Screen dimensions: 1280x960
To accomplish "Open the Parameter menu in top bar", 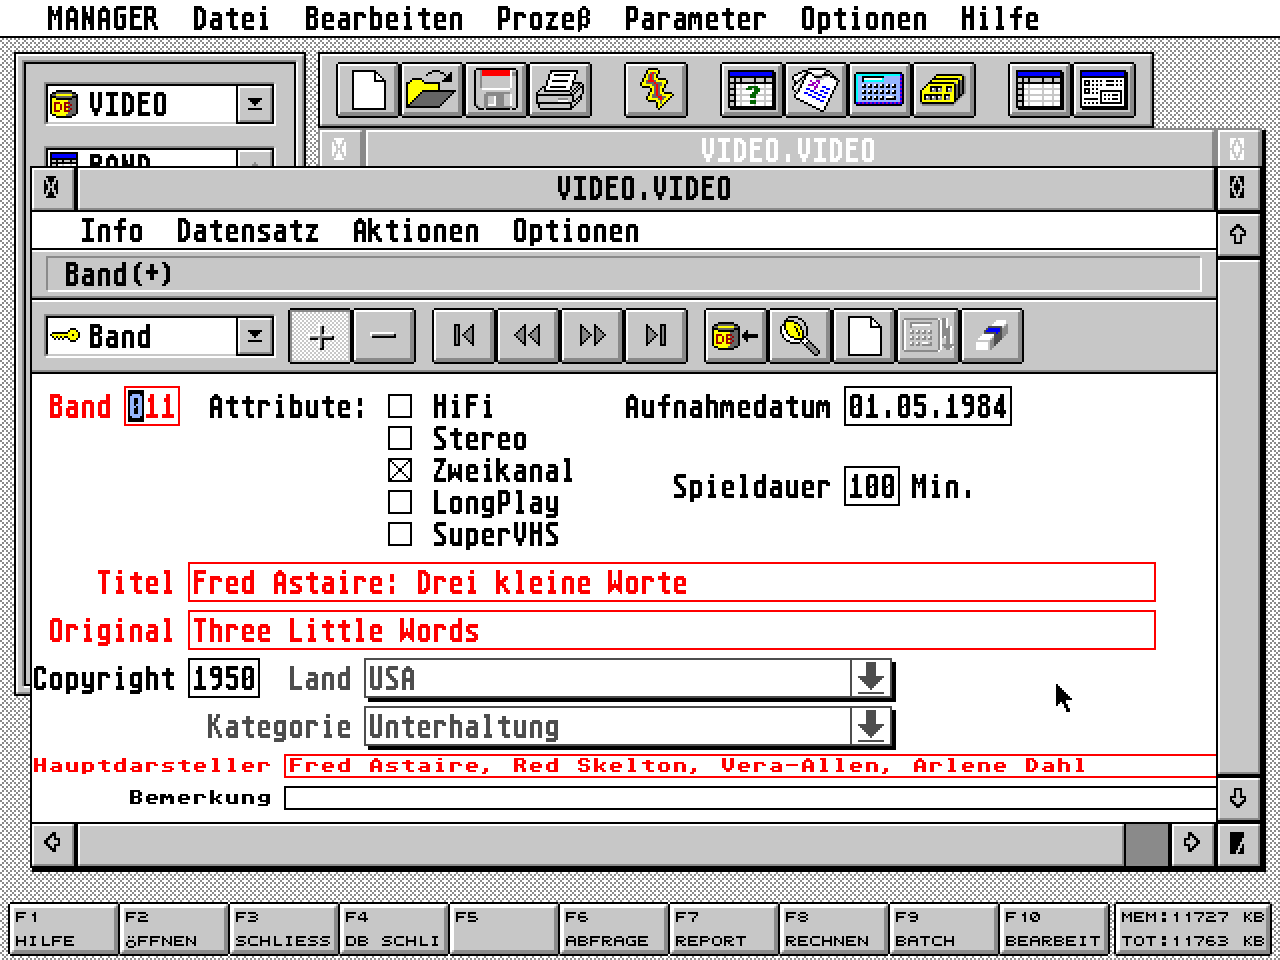I will point(695,18).
